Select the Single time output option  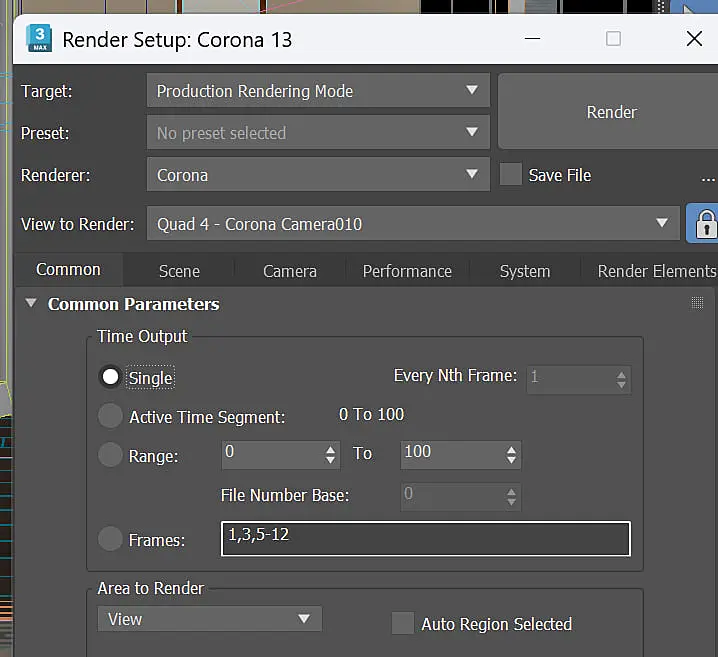[110, 377]
